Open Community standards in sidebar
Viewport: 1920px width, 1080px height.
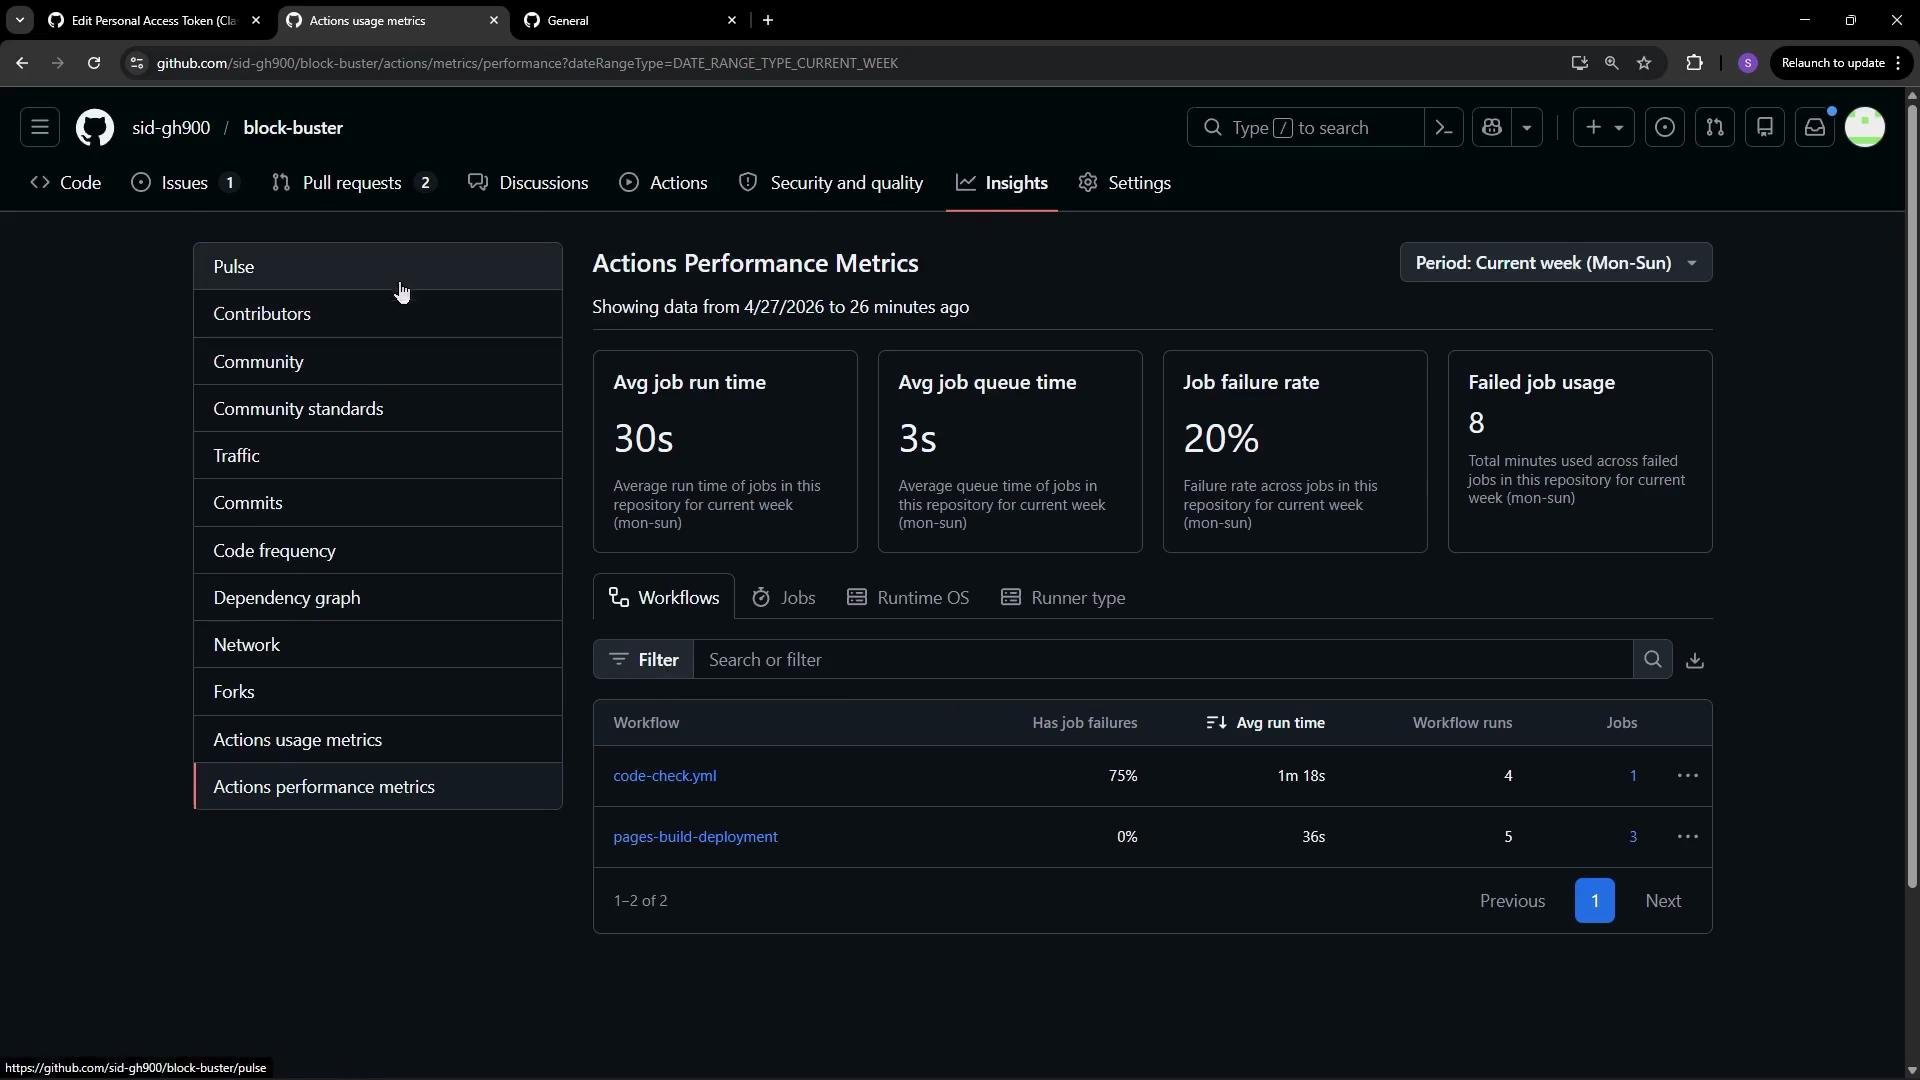[378, 409]
